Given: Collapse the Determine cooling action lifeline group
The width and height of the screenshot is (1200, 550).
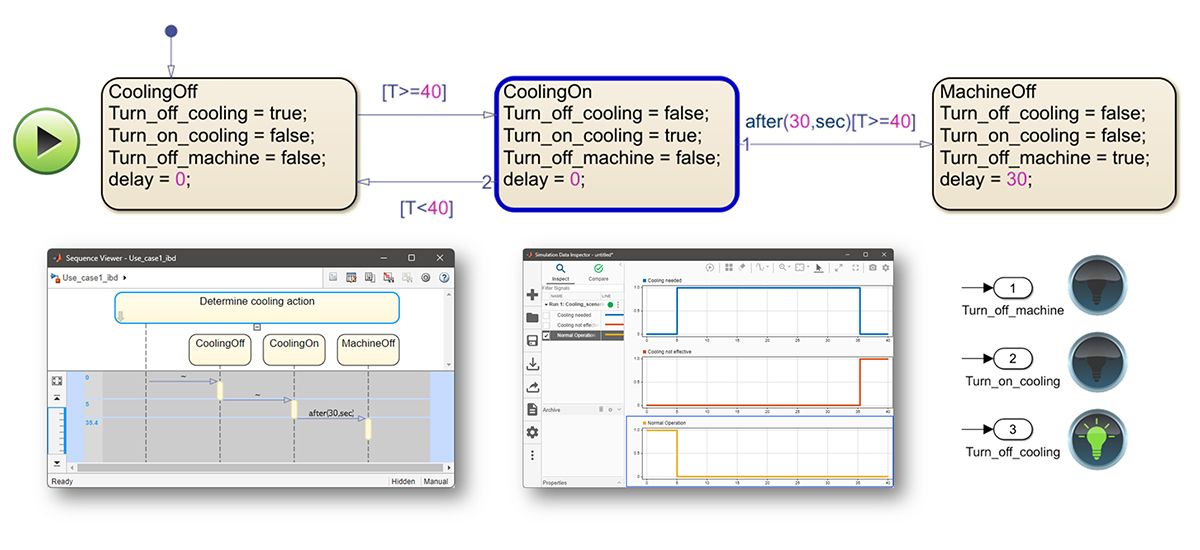Looking at the screenshot, I should click(x=257, y=327).
